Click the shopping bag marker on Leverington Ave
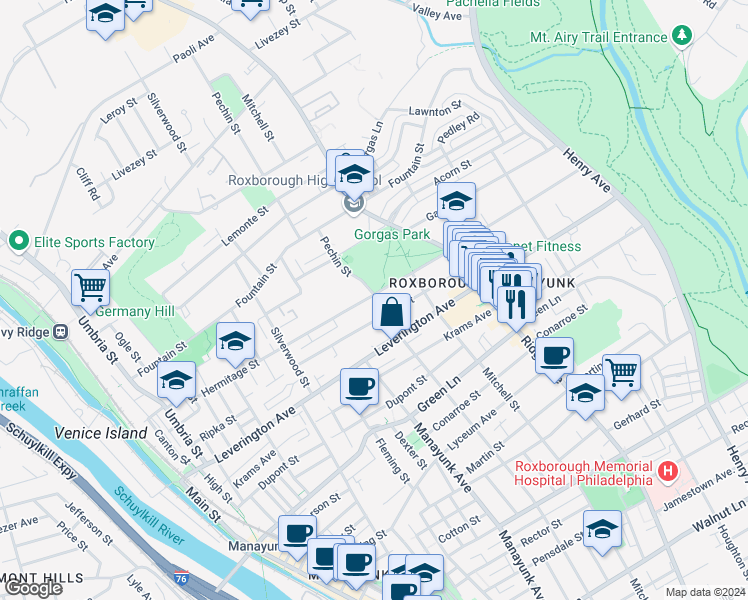The width and height of the screenshot is (748, 600). click(391, 312)
